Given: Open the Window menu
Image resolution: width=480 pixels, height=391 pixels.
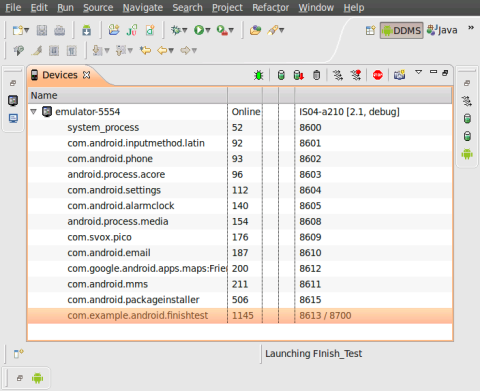Looking at the screenshot, I should pyautogui.click(x=316, y=7).
